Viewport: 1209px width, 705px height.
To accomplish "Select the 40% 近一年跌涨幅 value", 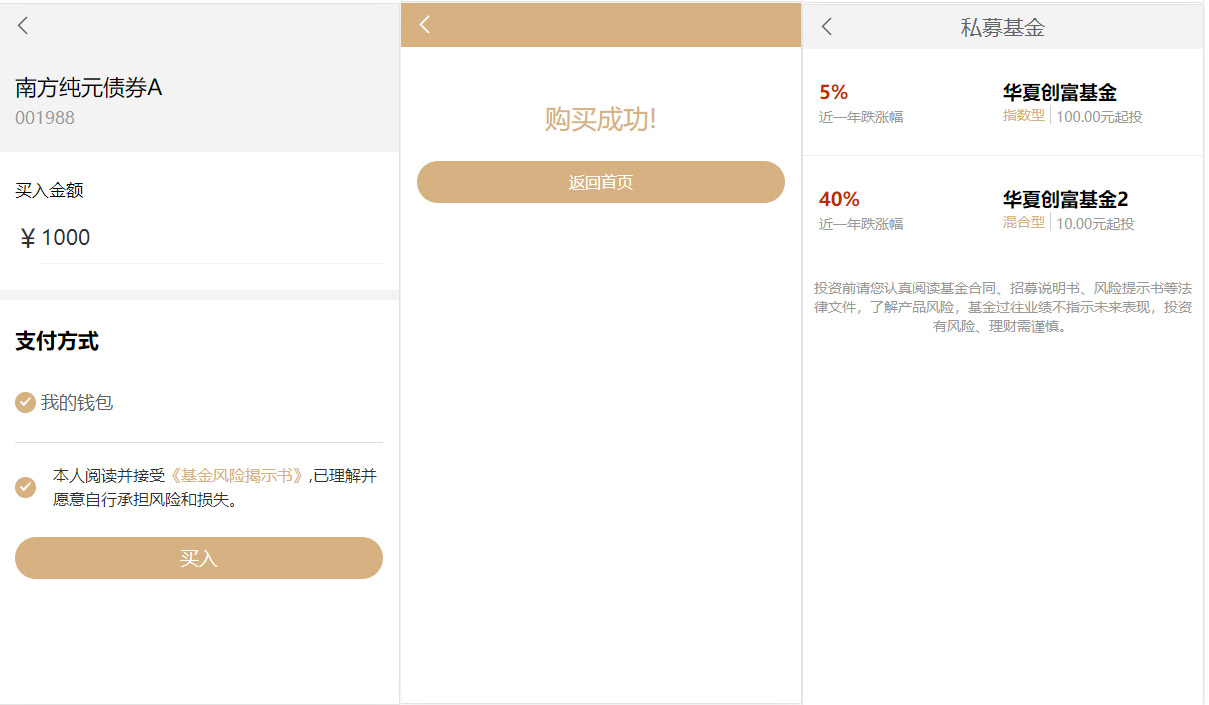I will click(x=839, y=199).
